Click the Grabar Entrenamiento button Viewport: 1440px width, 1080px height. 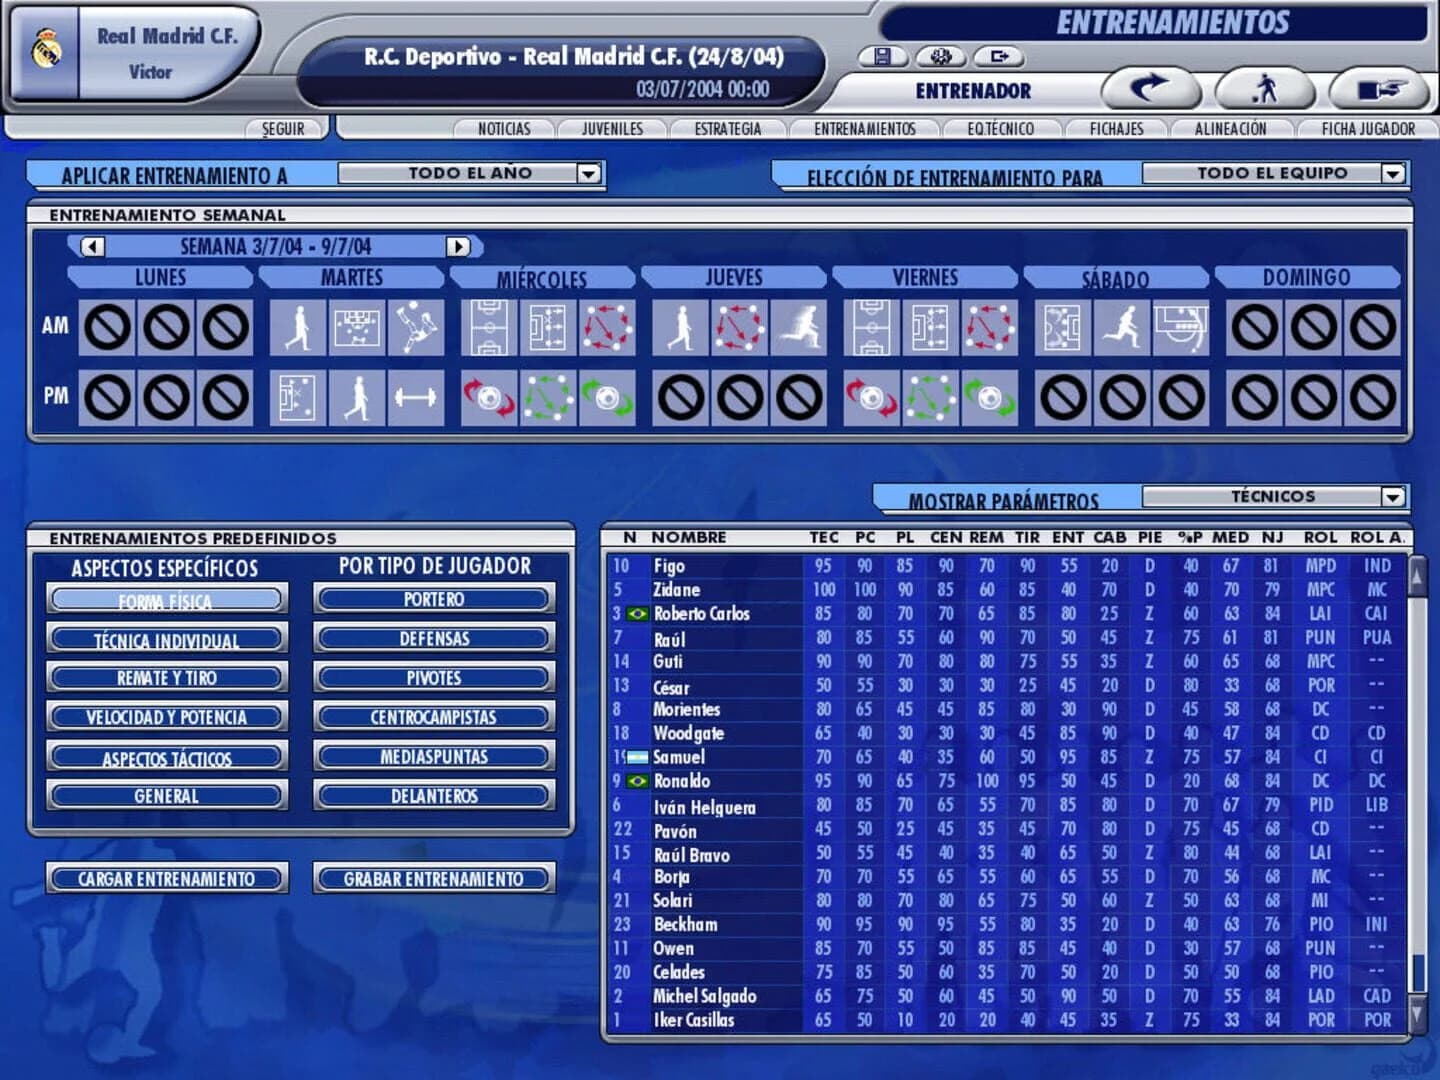coord(434,878)
